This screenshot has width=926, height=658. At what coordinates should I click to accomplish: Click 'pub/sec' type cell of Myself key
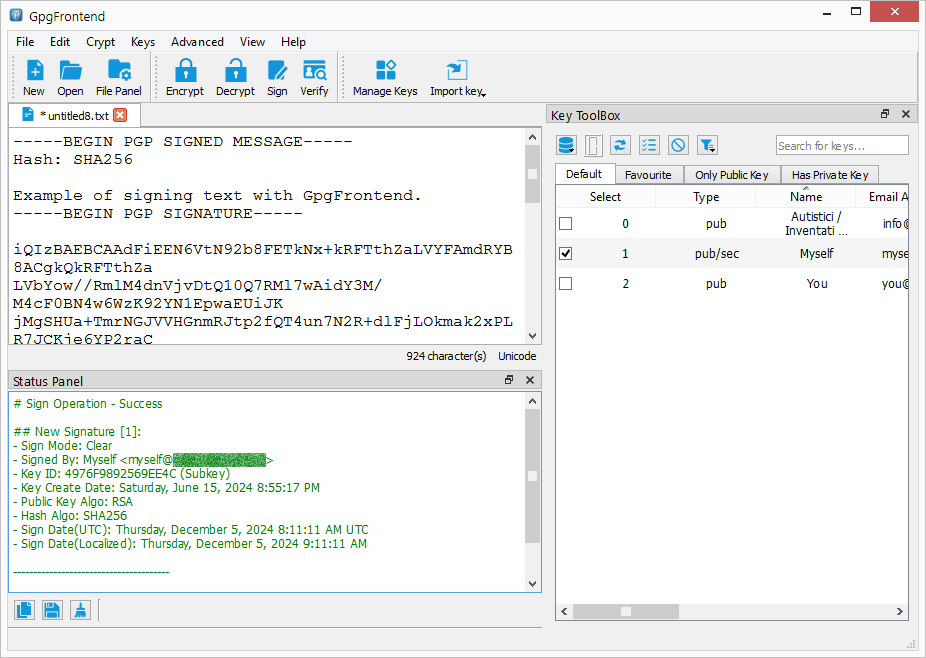point(717,253)
